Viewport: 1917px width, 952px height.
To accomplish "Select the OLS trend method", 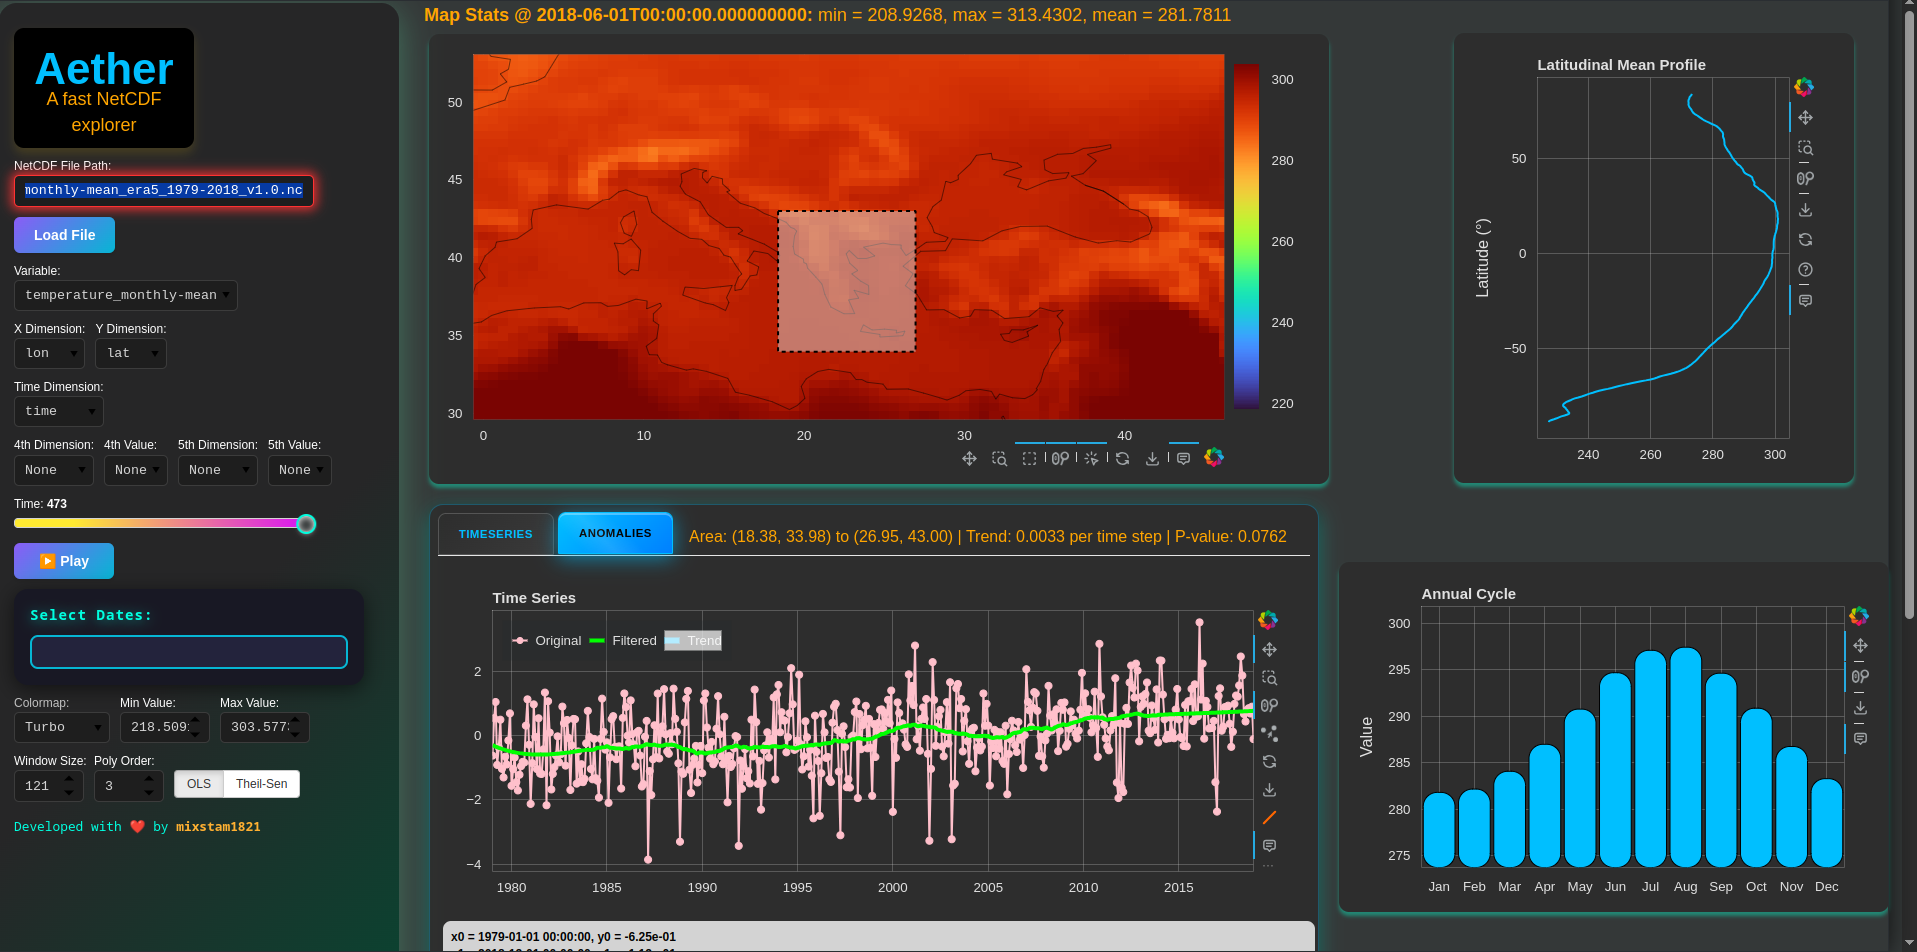I will click(199, 784).
